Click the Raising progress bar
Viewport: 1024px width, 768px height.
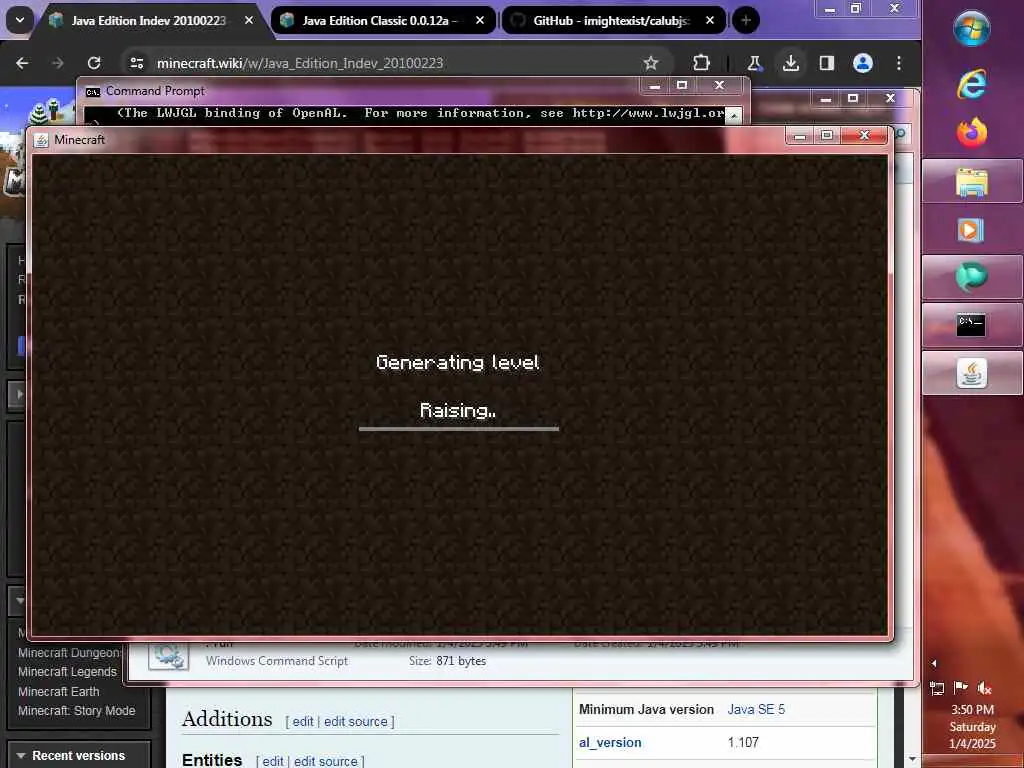(x=458, y=429)
